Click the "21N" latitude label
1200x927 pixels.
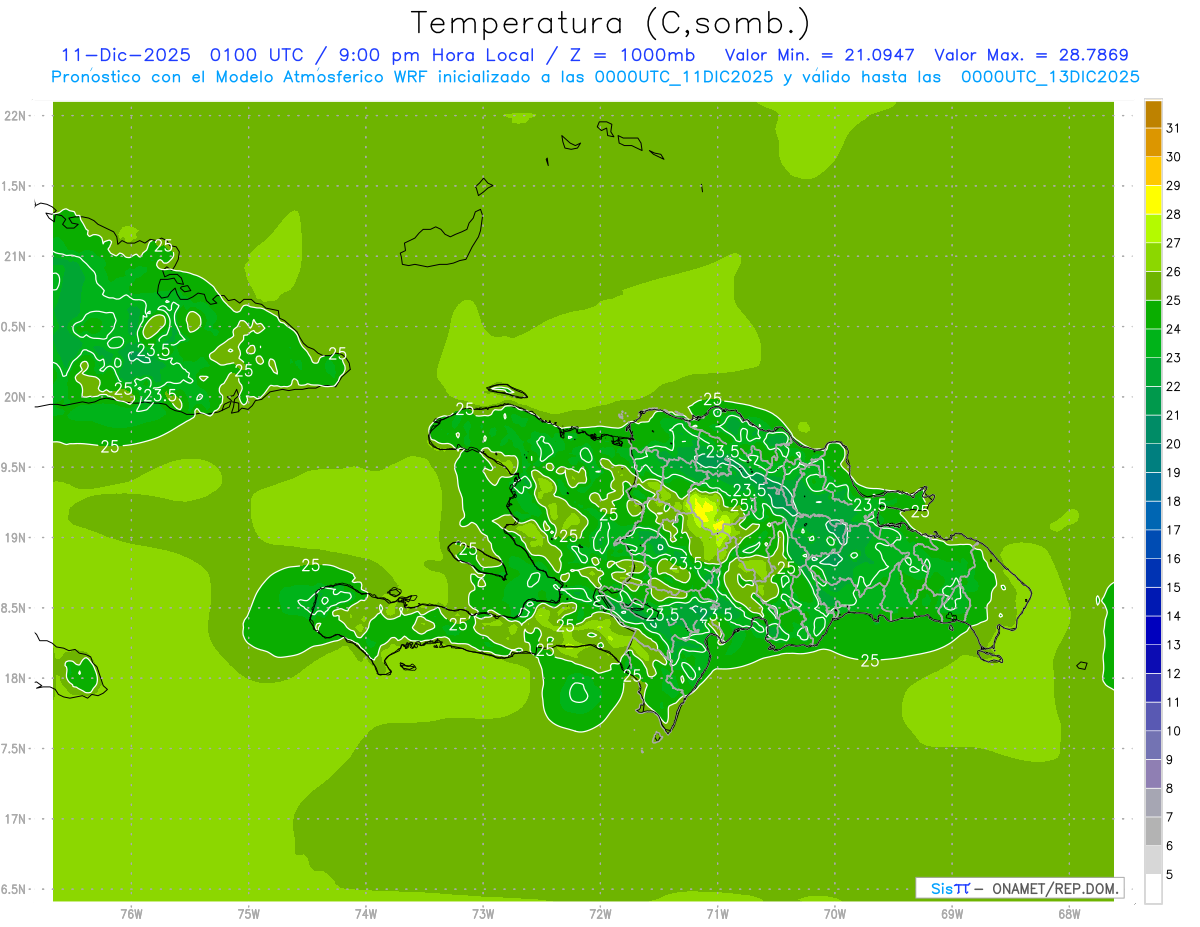[15, 257]
